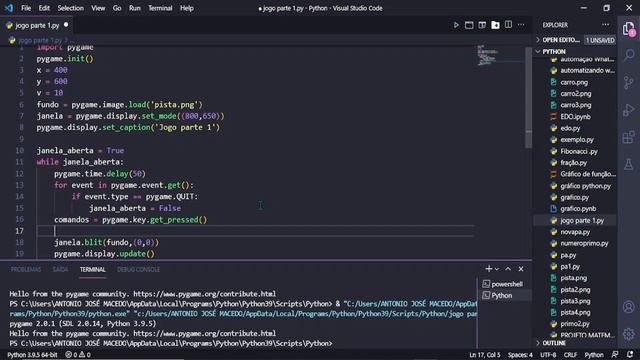Select the Terminal panel tab
Screen dimensions: 640x360
click(x=93, y=269)
